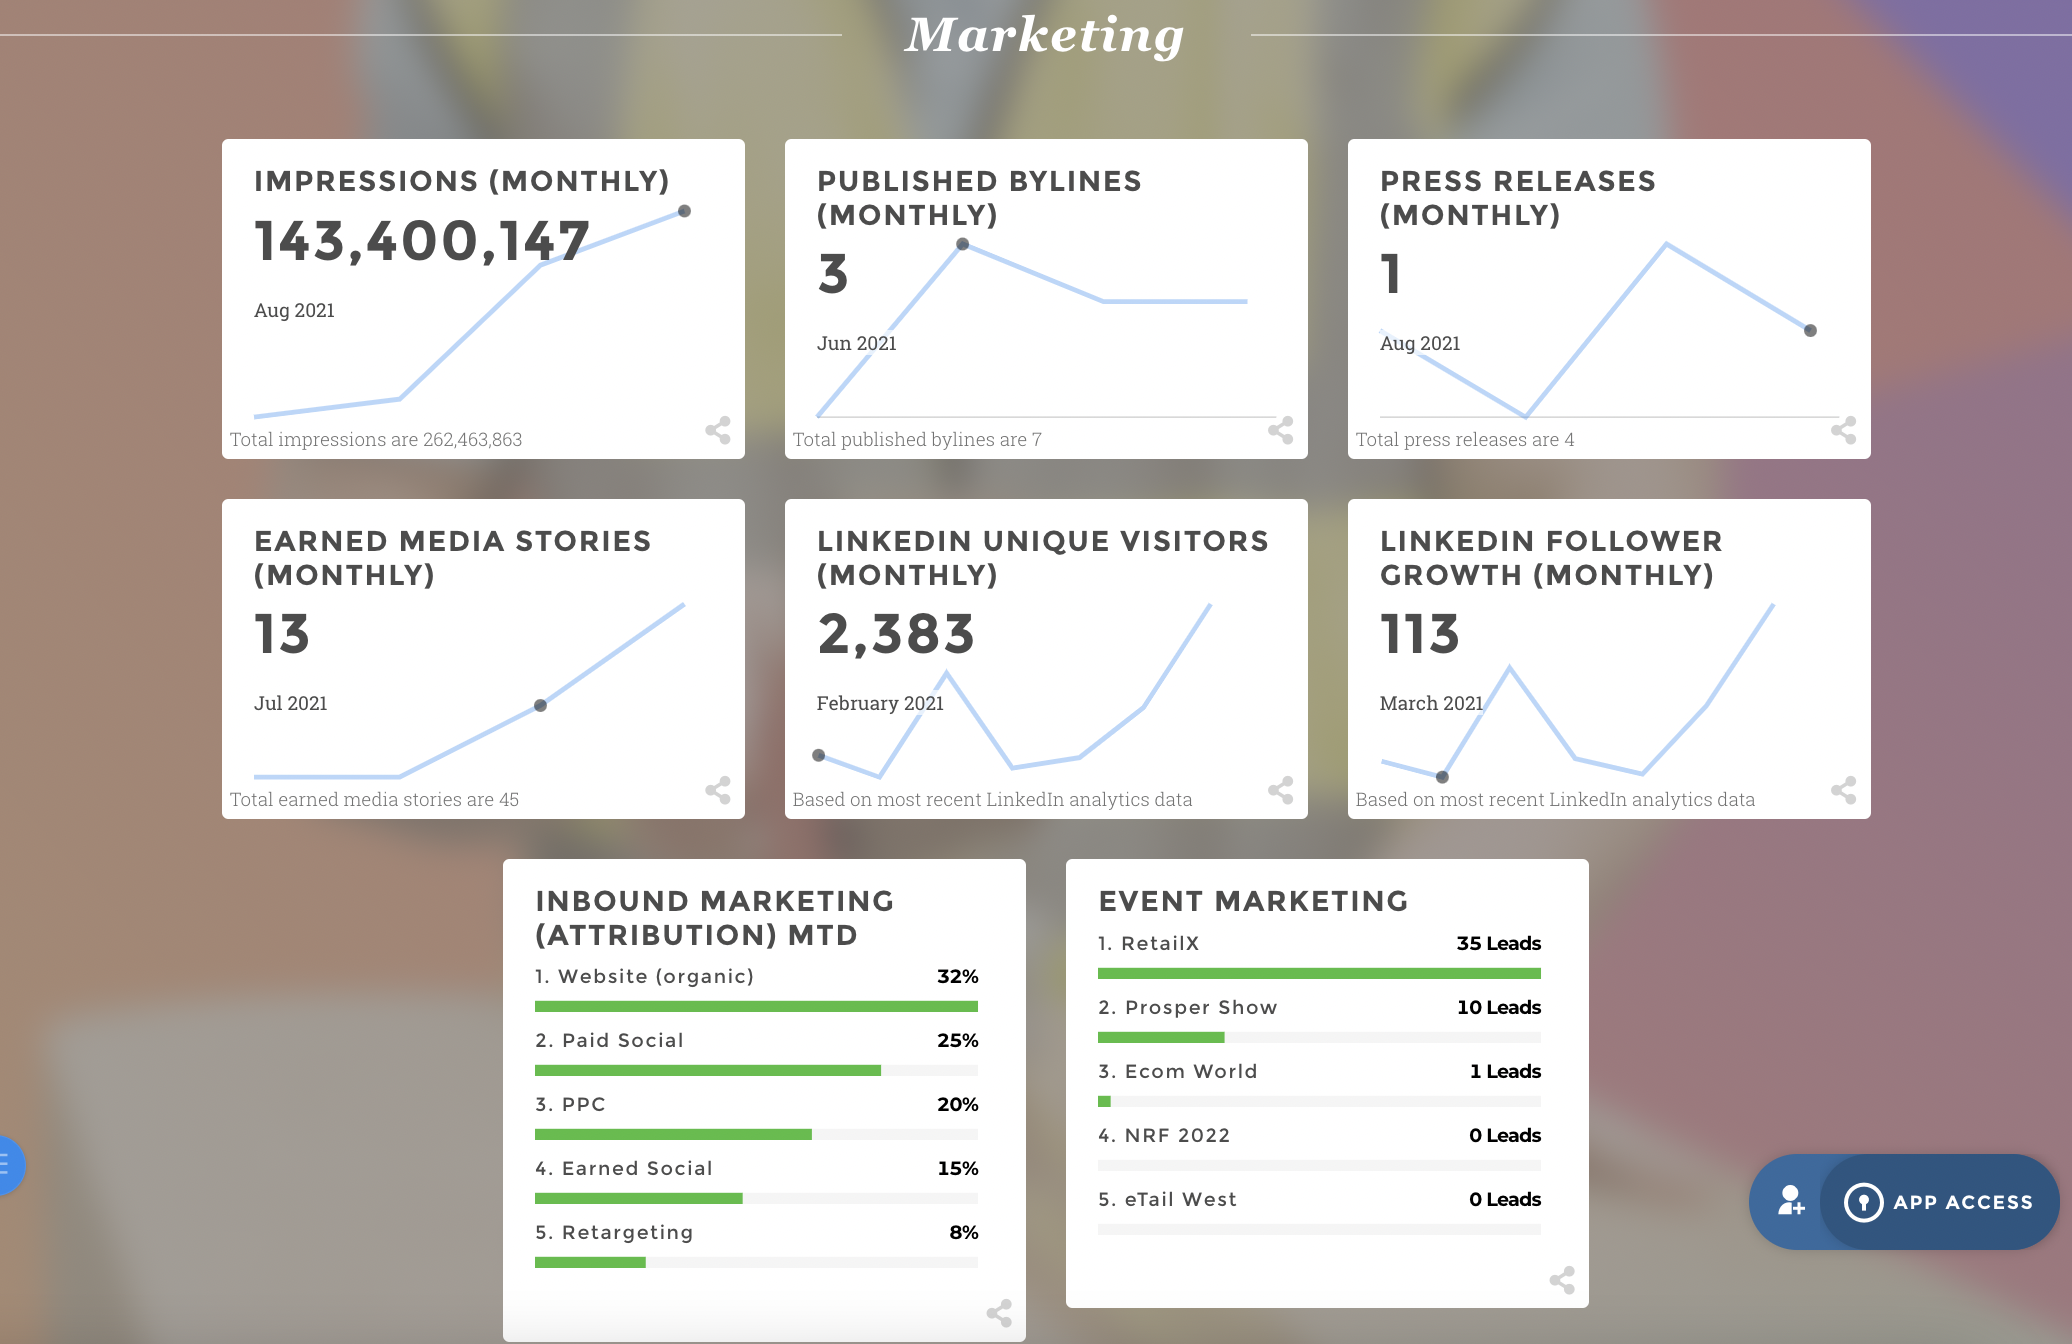
Task: Click the Jun 2021 point on Bylines chart
Action: (x=962, y=244)
